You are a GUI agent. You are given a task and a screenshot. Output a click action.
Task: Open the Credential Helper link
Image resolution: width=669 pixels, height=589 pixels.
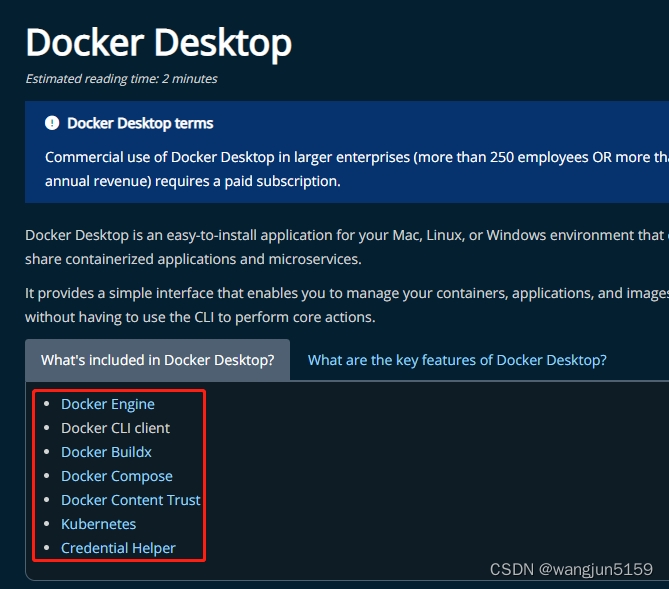point(118,548)
